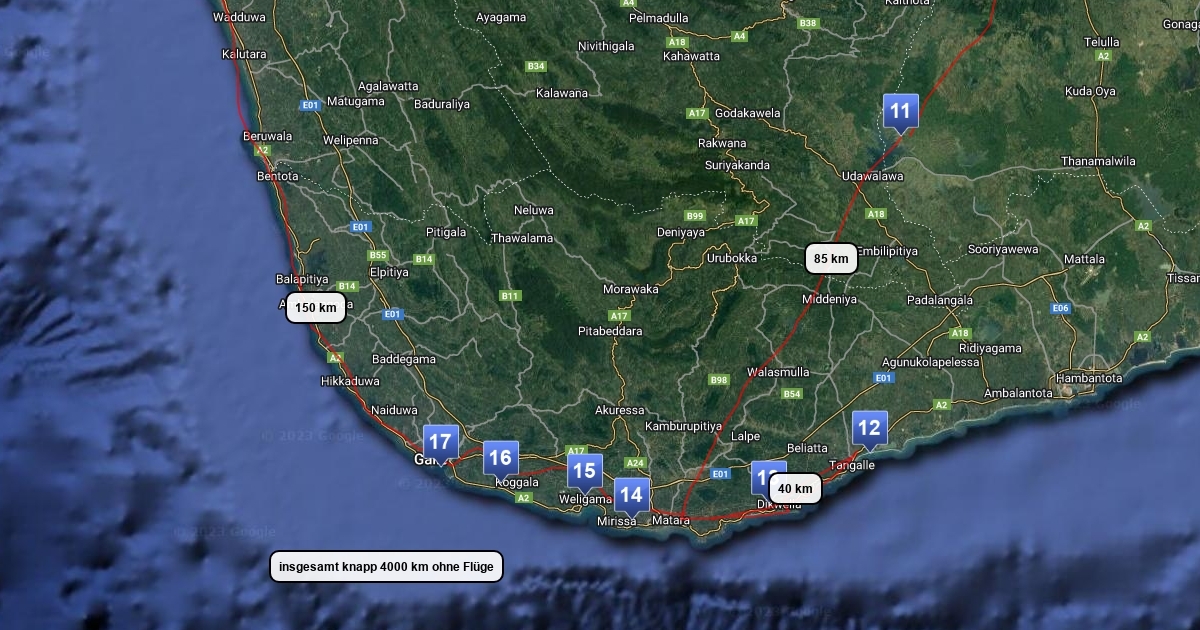Click the Tangalle town label
Viewport: 1200px width, 630px height.
853,465
